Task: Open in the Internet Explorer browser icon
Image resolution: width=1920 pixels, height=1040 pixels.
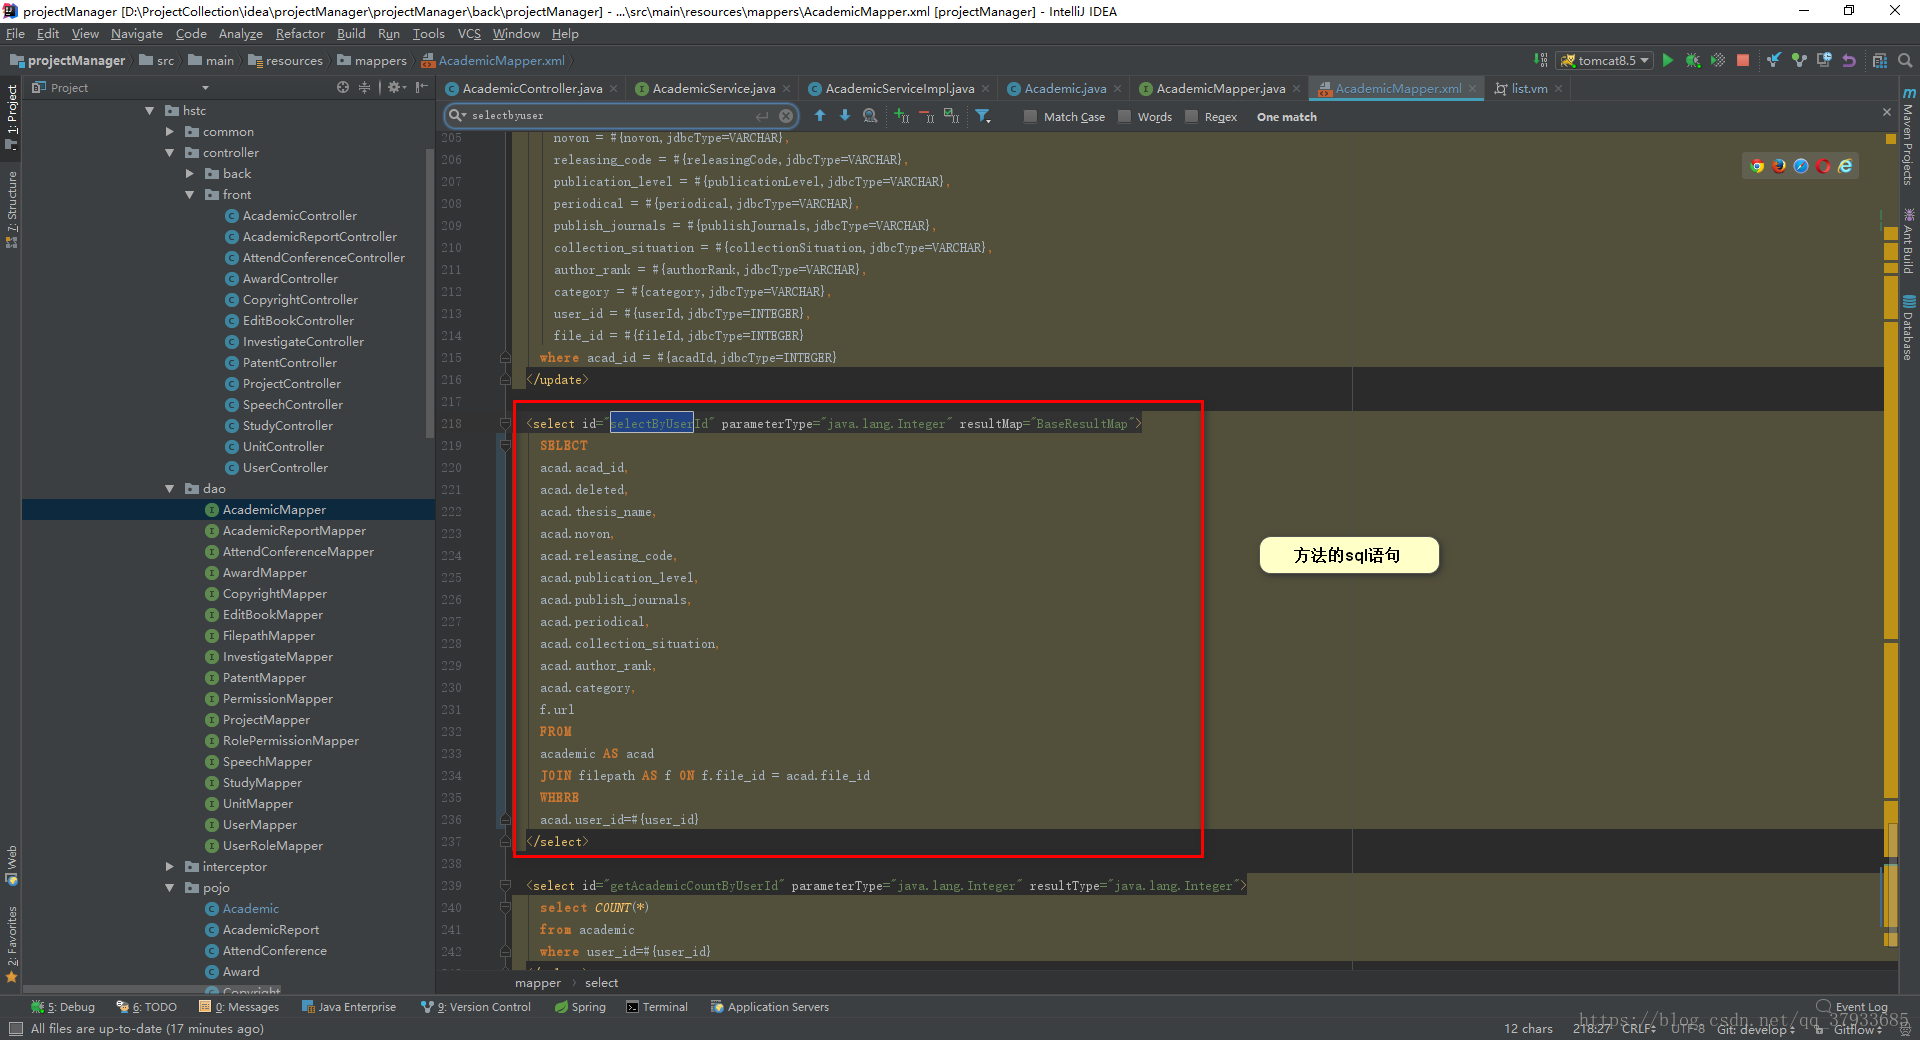Action: [x=1845, y=166]
